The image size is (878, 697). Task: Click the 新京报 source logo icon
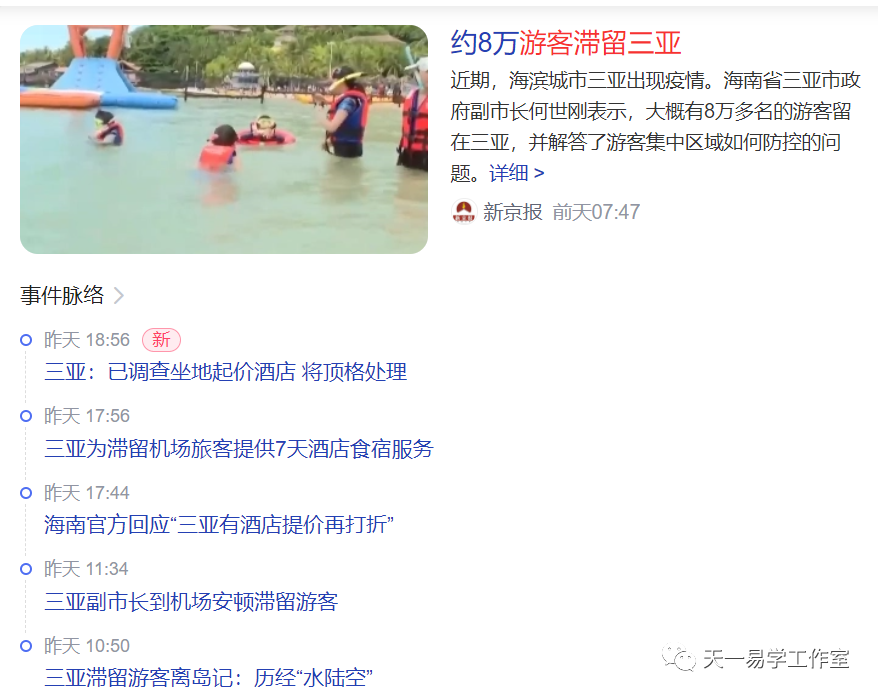pyautogui.click(x=464, y=212)
